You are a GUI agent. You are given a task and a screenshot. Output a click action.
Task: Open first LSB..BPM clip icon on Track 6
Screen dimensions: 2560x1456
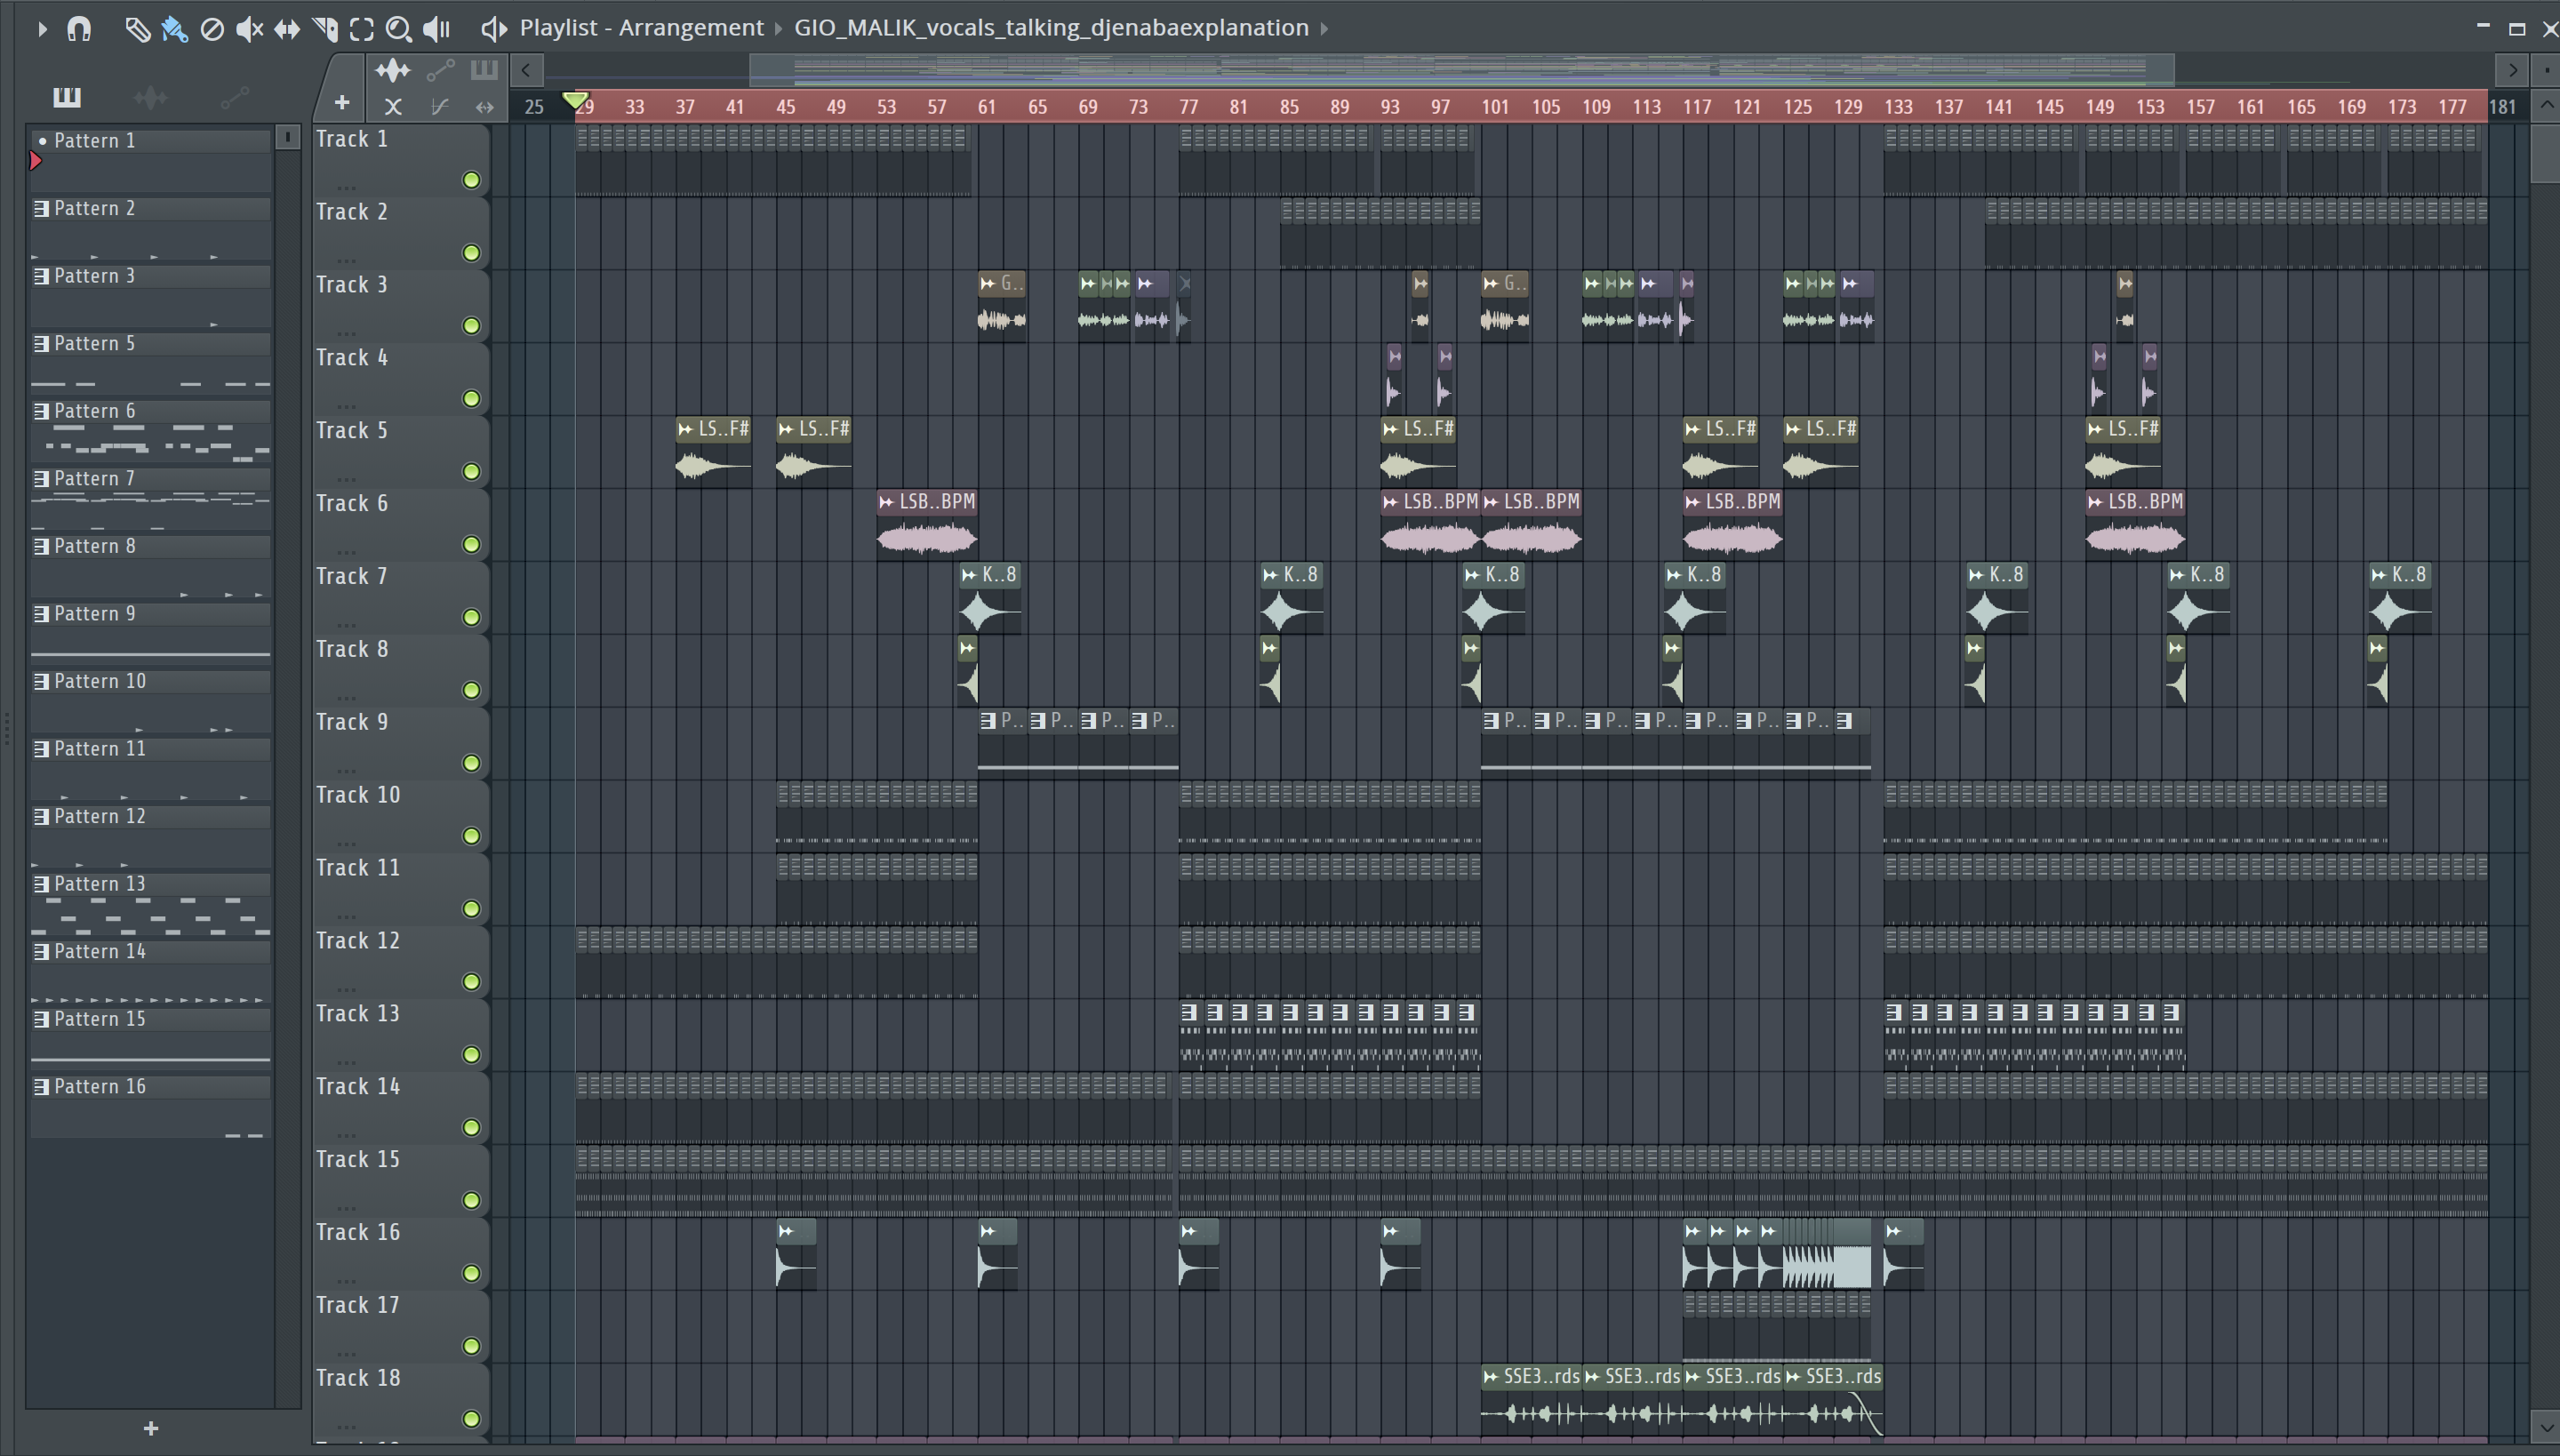[x=887, y=502]
